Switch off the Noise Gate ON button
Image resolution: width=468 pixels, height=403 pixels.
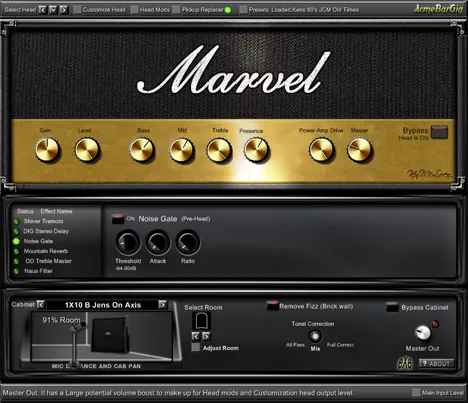pyautogui.click(x=118, y=219)
